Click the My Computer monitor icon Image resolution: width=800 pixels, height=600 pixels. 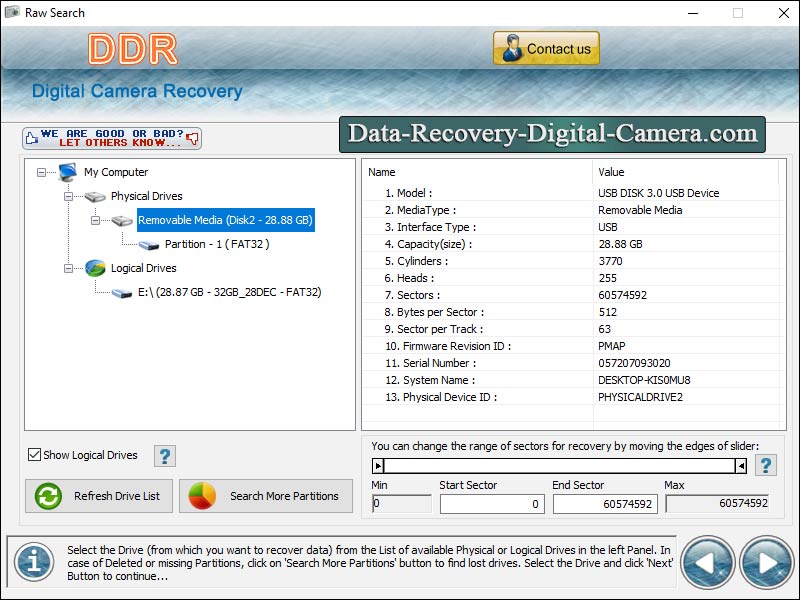pyautogui.click(x=67, y=172)
